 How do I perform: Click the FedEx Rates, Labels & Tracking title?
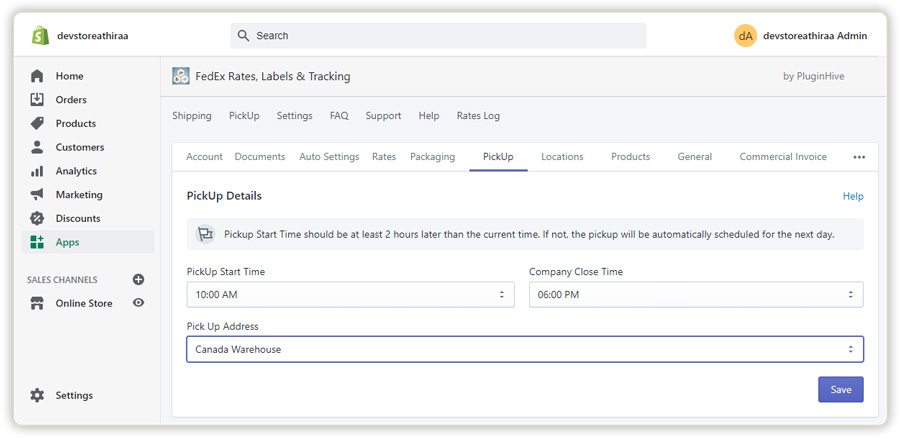pos(273,76)
